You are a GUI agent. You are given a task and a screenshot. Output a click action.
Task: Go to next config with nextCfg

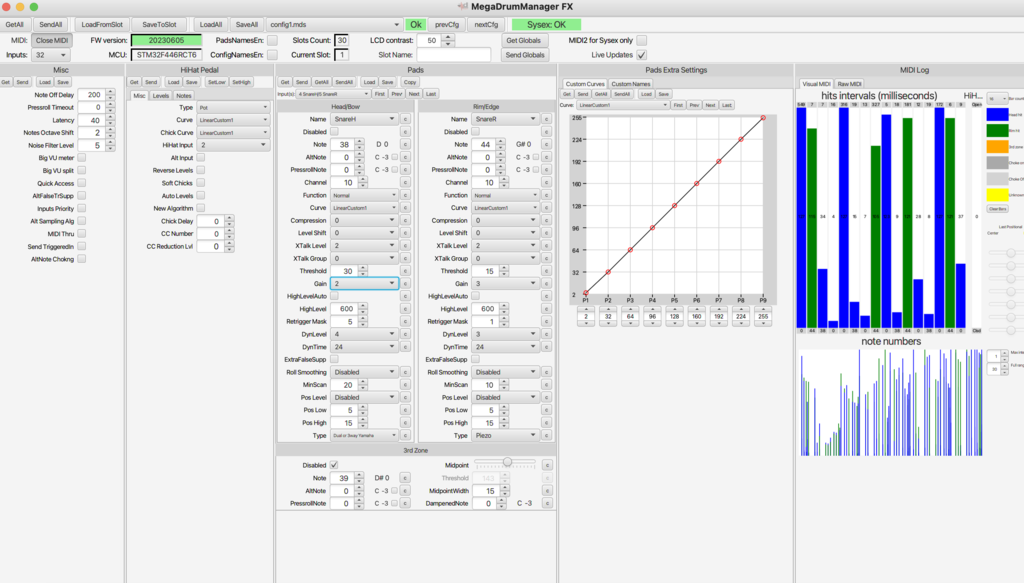click(486, 25)
